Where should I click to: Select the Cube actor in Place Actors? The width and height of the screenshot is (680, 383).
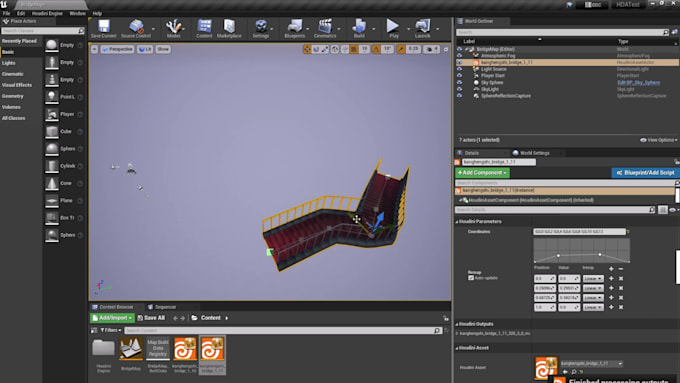pyautogui.click(x=64, y=131)
